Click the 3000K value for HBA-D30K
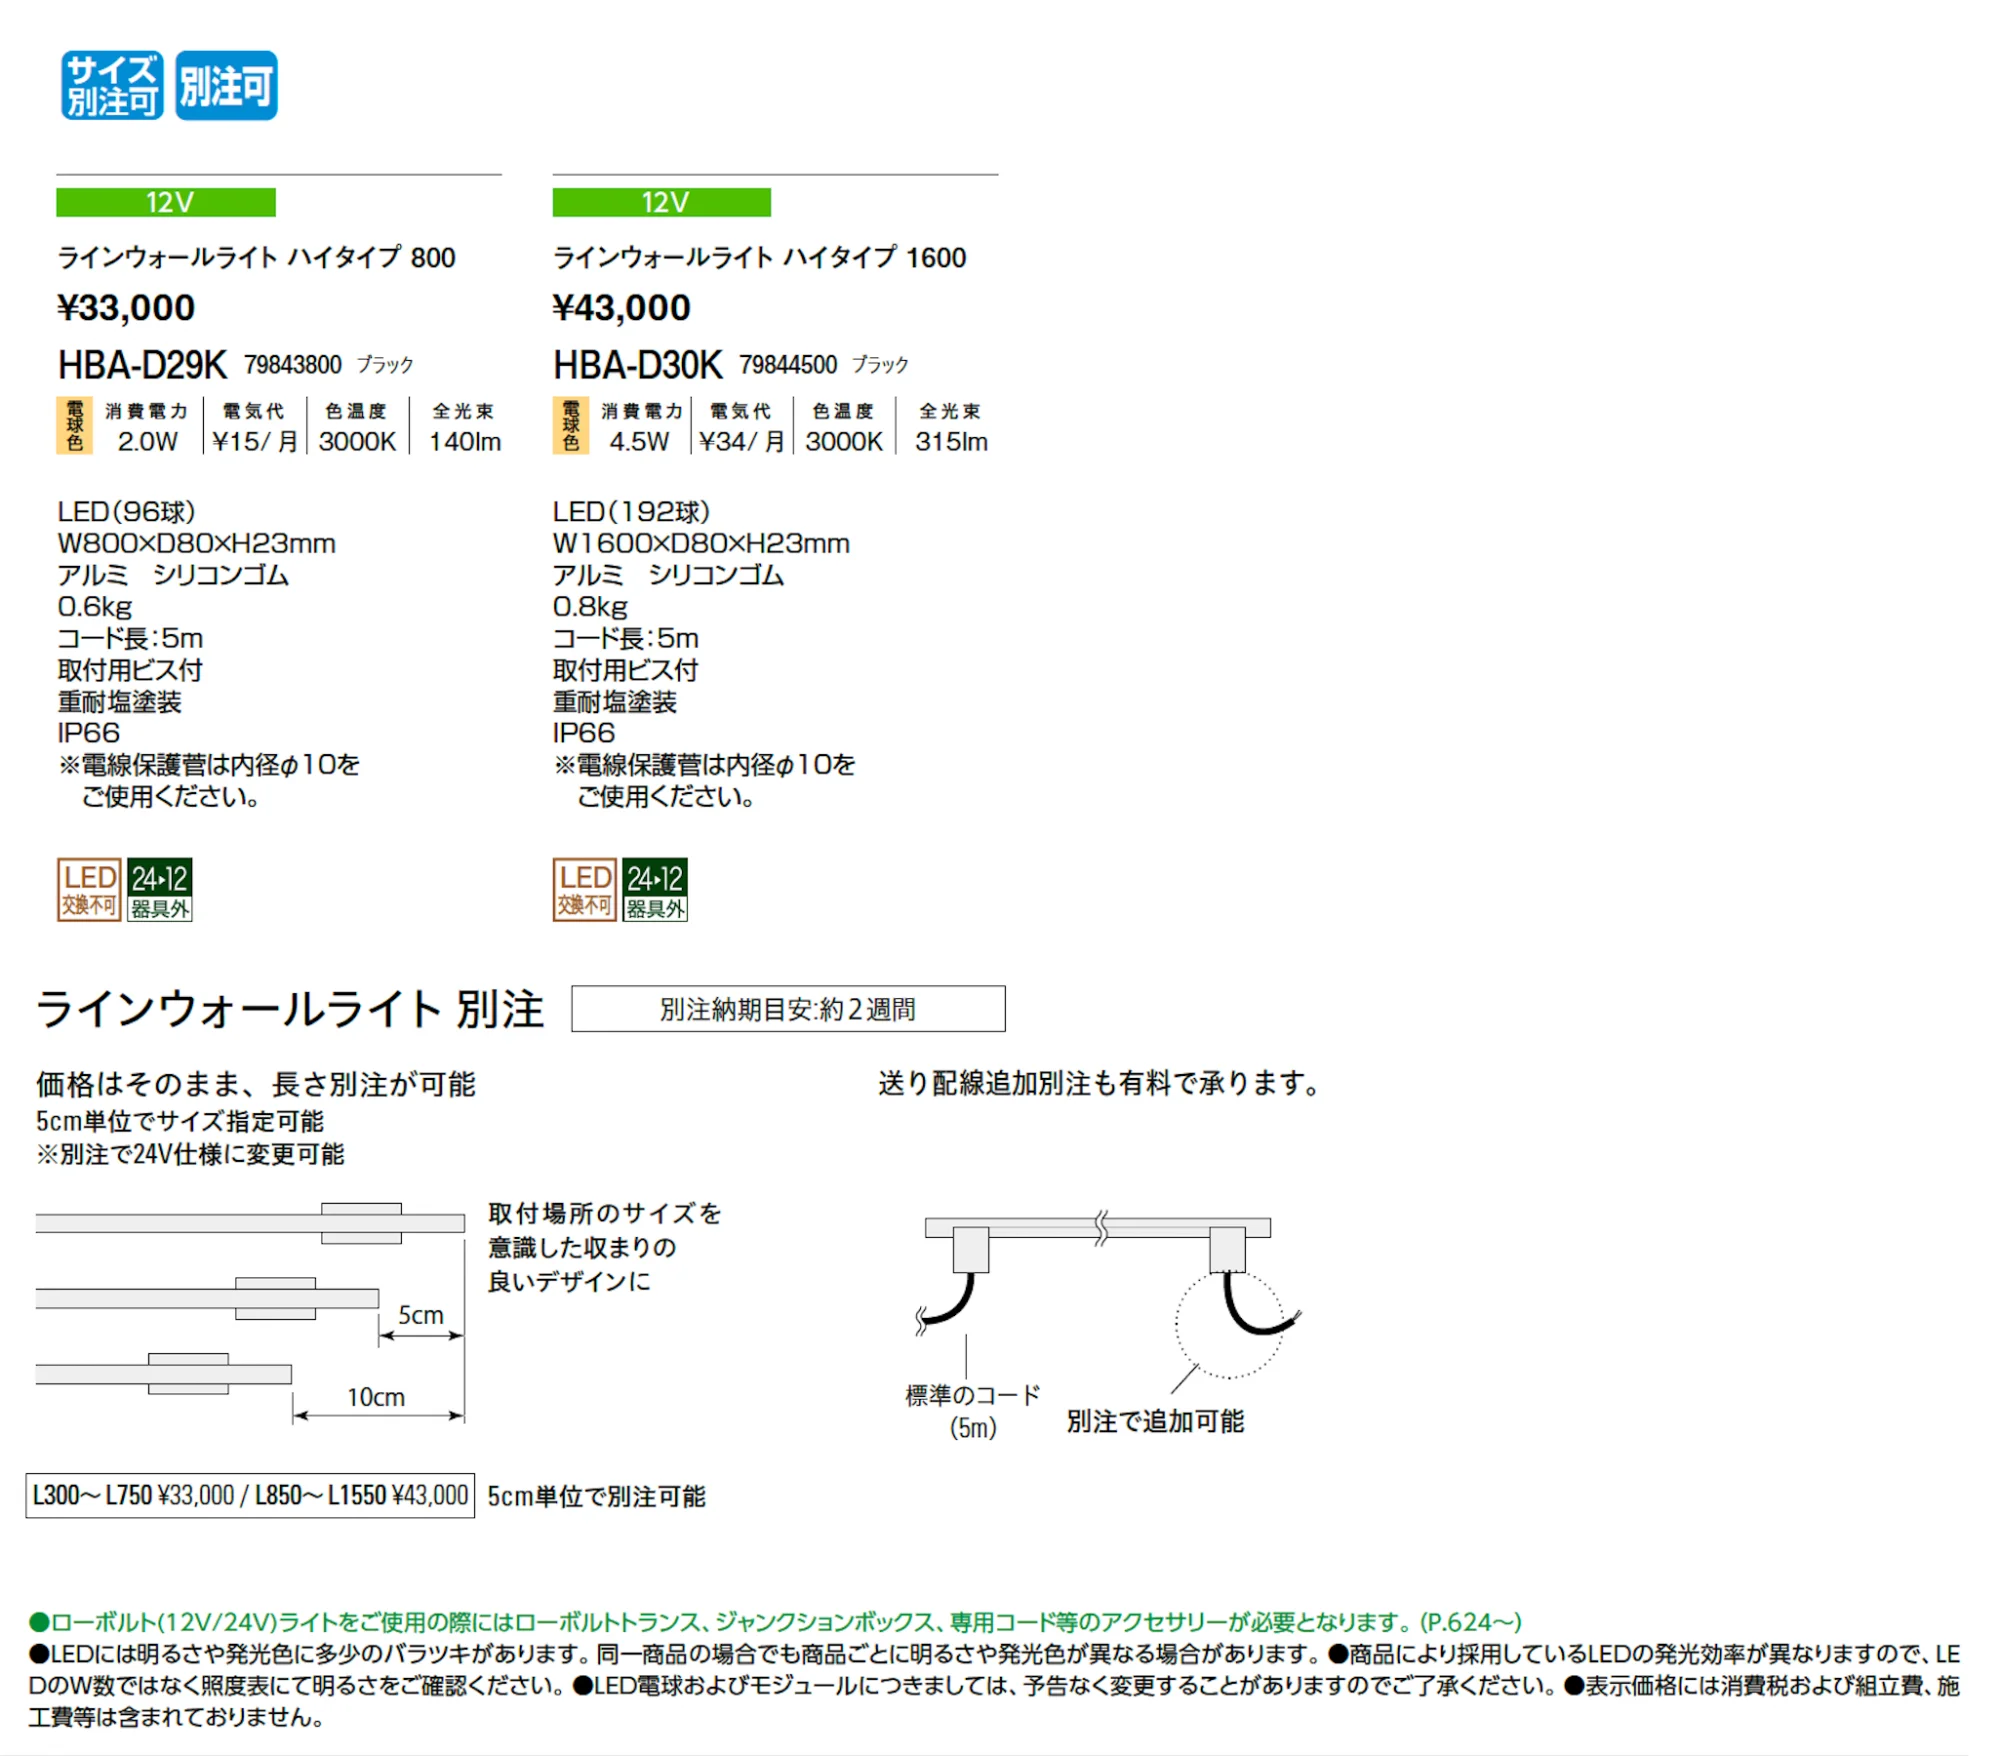 click(844, 441)
